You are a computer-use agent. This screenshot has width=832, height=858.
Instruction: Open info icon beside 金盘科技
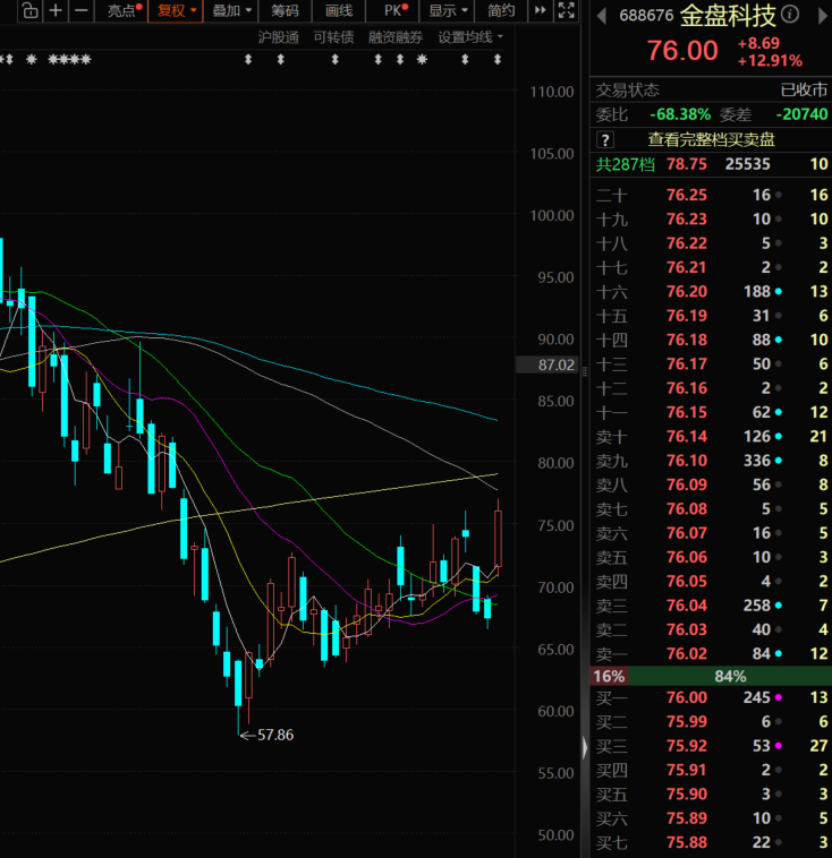pyautogui.click(x=789, y=14)
